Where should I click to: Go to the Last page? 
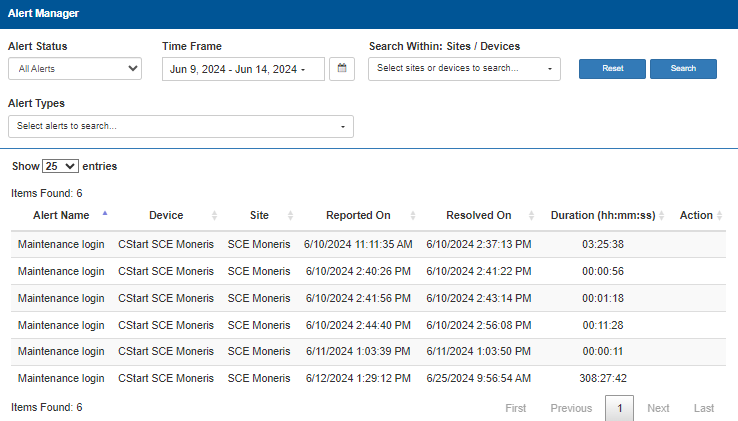pyautogui.click(x=704, y=408)
